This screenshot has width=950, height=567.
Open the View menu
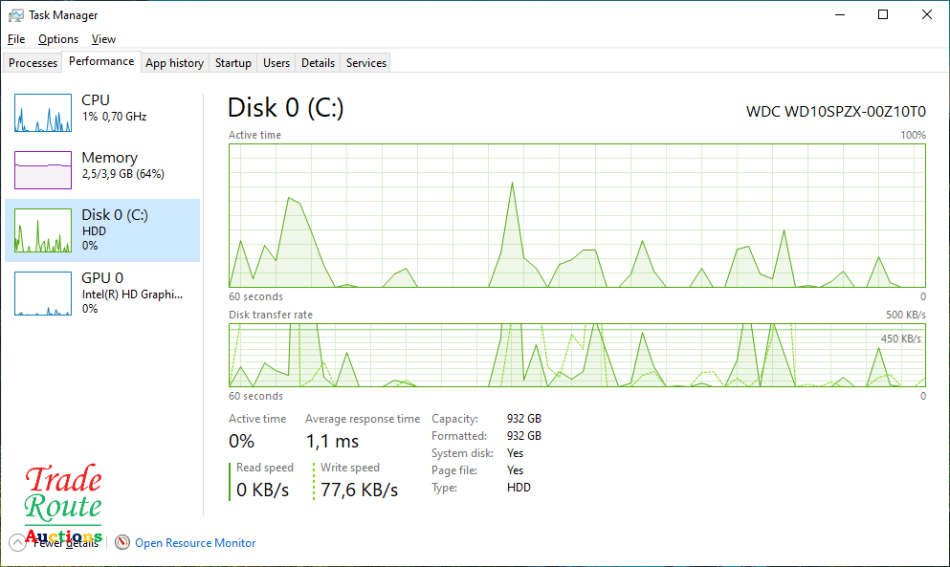[x=103, y=39]
